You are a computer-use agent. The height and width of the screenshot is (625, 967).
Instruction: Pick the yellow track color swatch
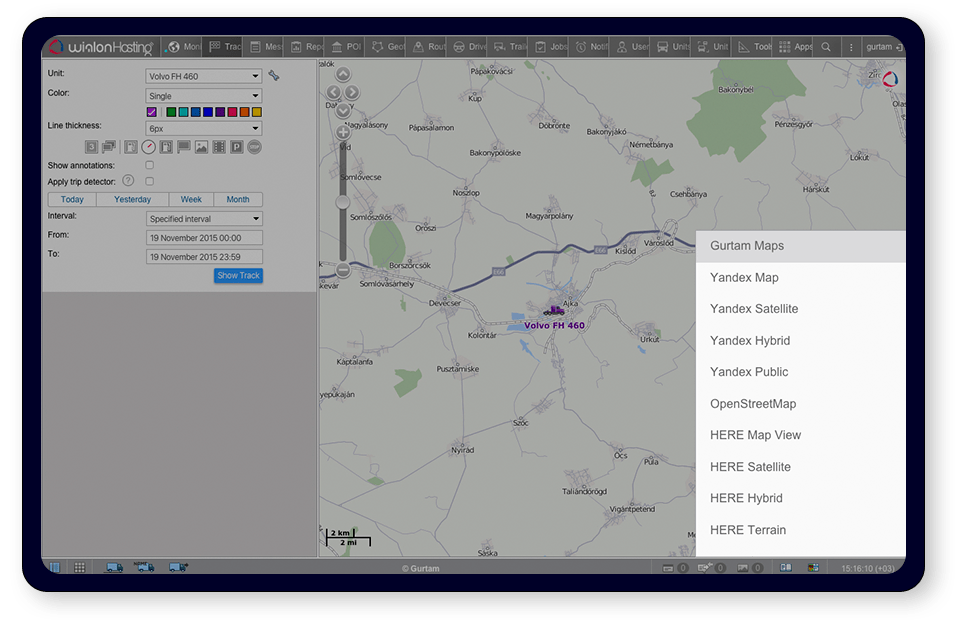(x=257, y=112)
